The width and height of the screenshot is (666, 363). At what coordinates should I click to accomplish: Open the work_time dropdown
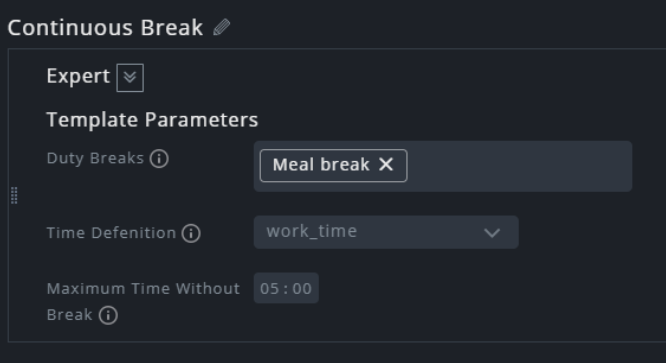coord(386,232)
